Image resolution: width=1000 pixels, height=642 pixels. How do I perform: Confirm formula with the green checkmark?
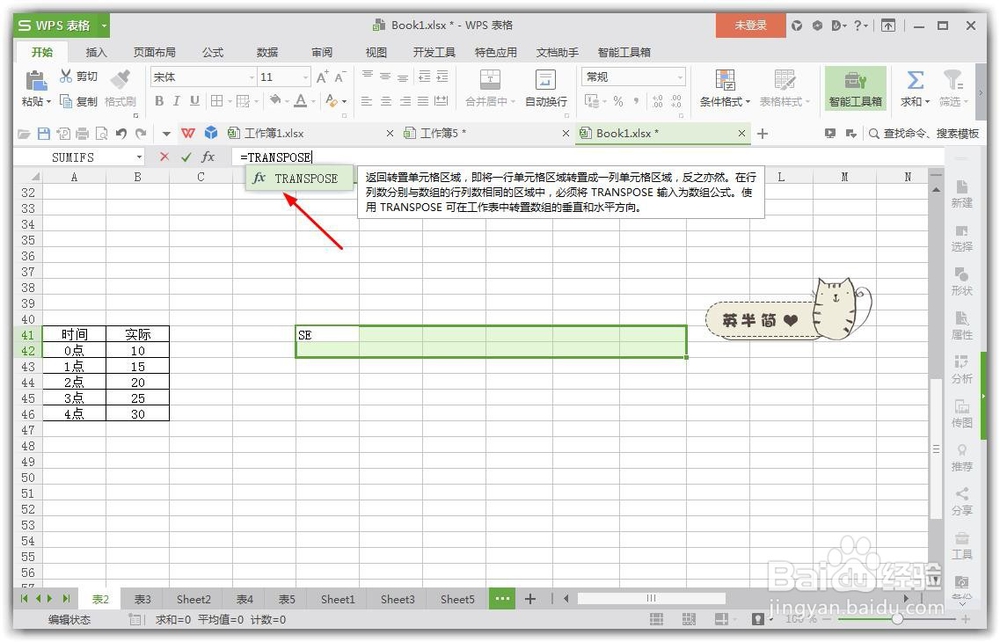point(185,156)
